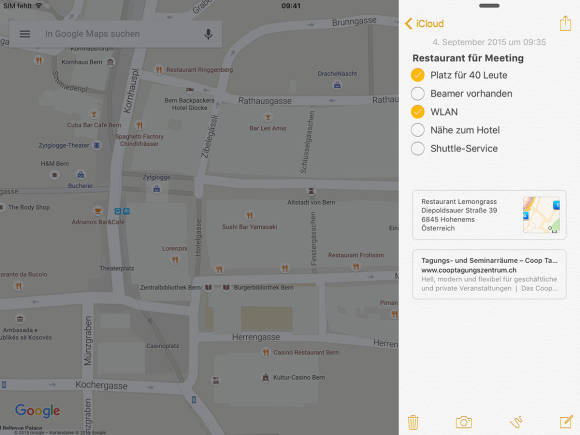Select the note title 'Restaurant für Meeting'
The image size is (580, 435).
pos(468,58)
